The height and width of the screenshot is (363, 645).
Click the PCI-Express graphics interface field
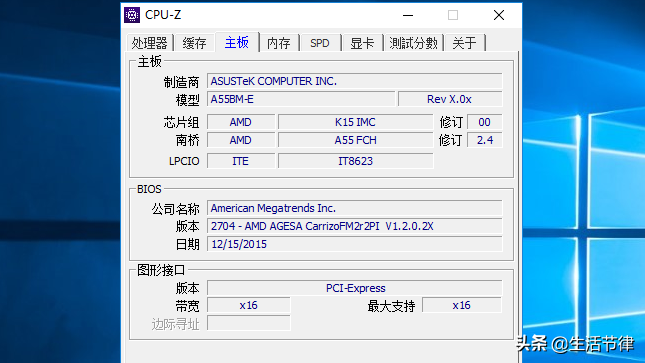(x=355, y=288)
